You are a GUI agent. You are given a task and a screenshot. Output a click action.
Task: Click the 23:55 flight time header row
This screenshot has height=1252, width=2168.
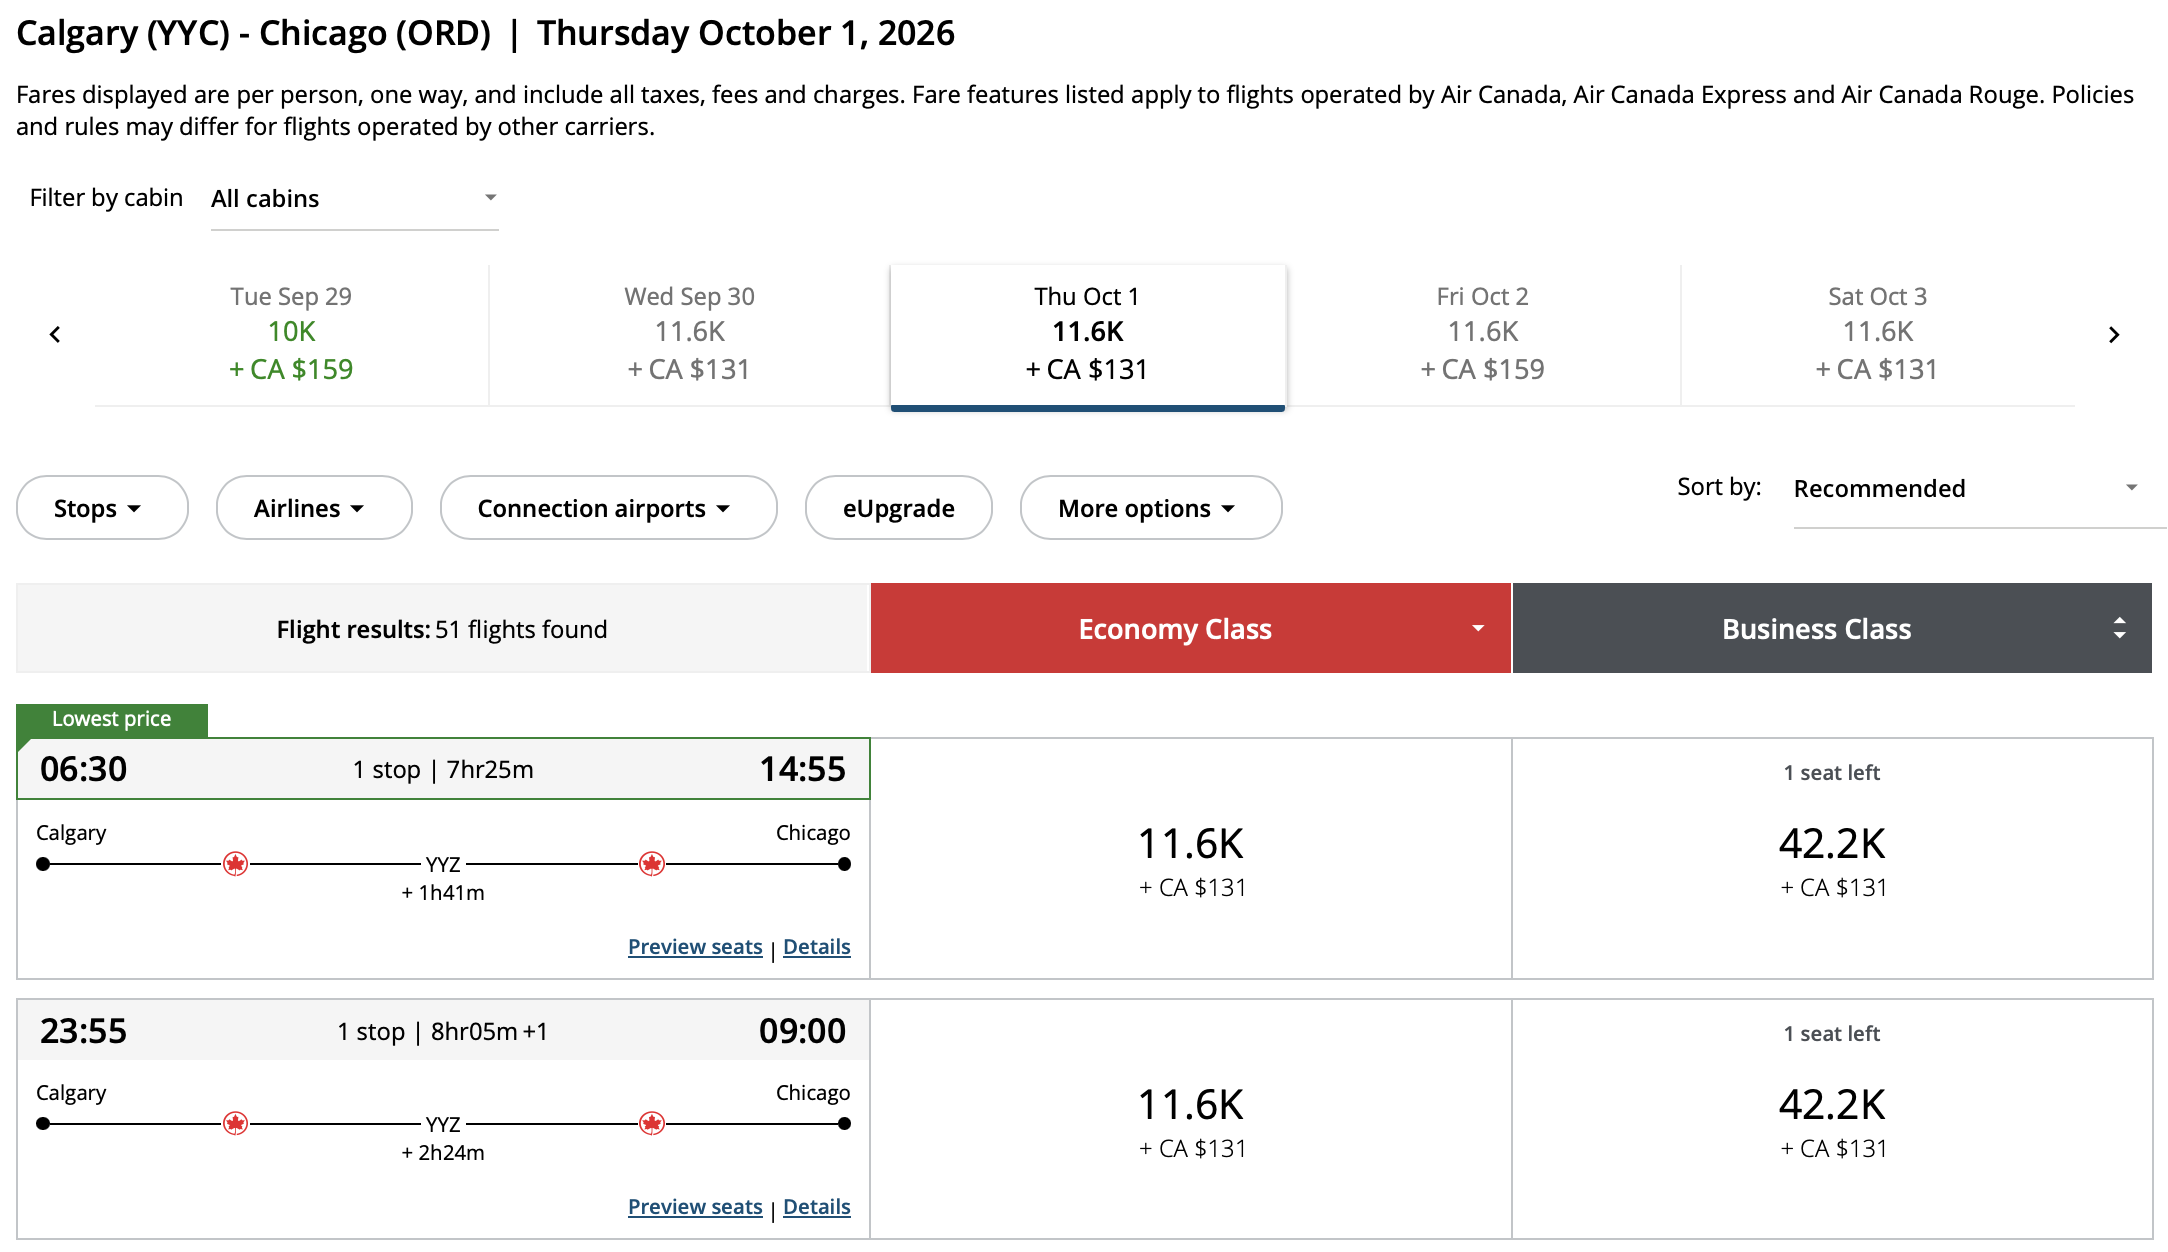coord(443,1031)
